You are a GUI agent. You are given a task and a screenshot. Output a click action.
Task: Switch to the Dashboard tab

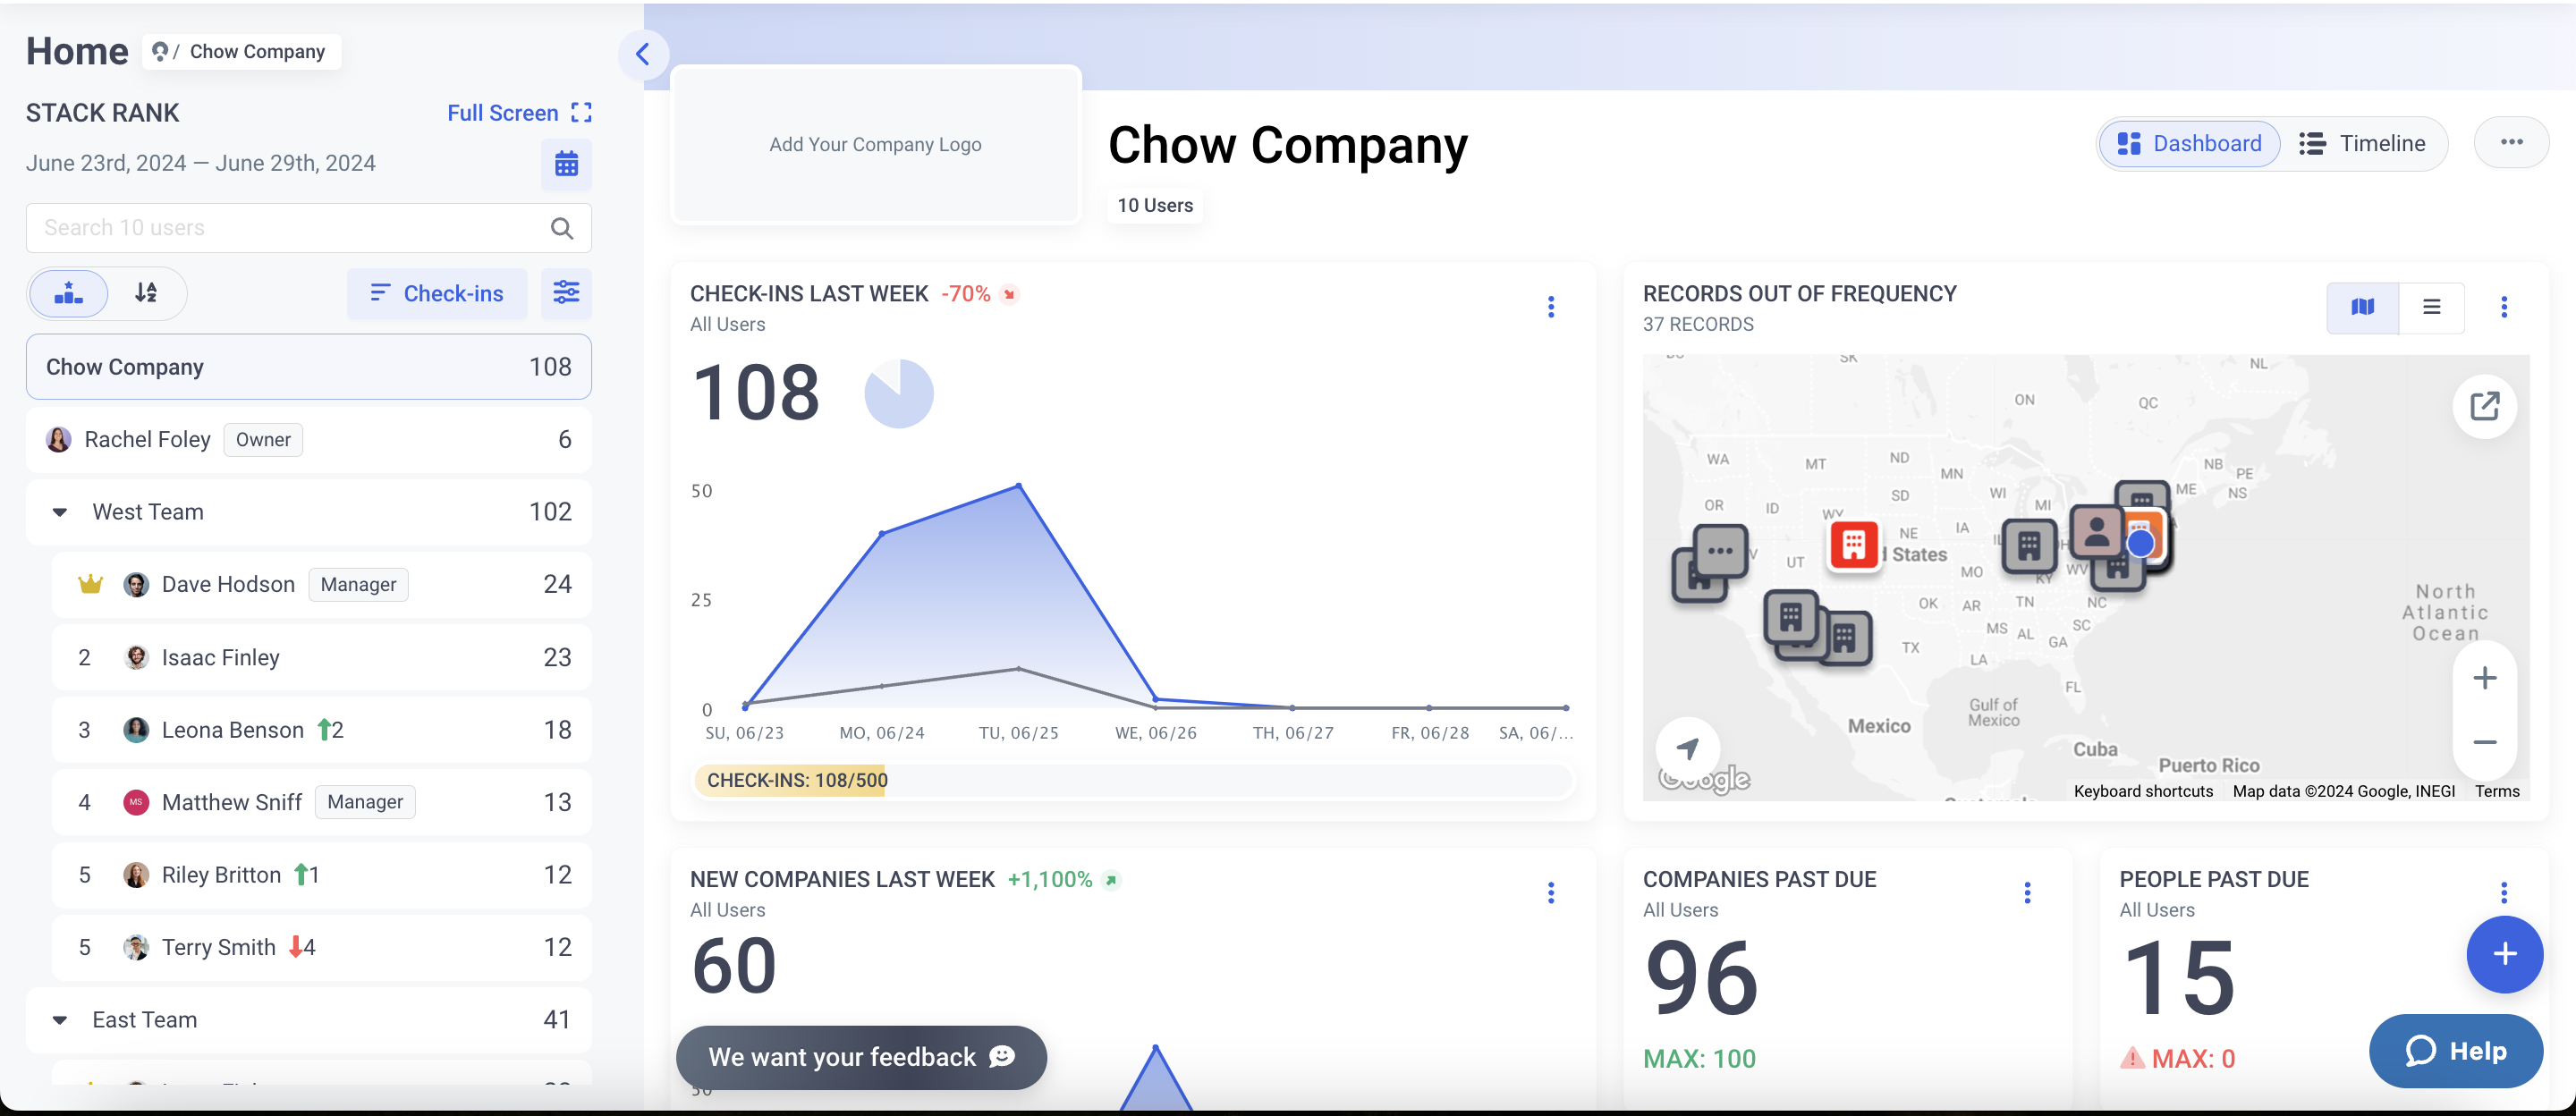pos(2189,144)
